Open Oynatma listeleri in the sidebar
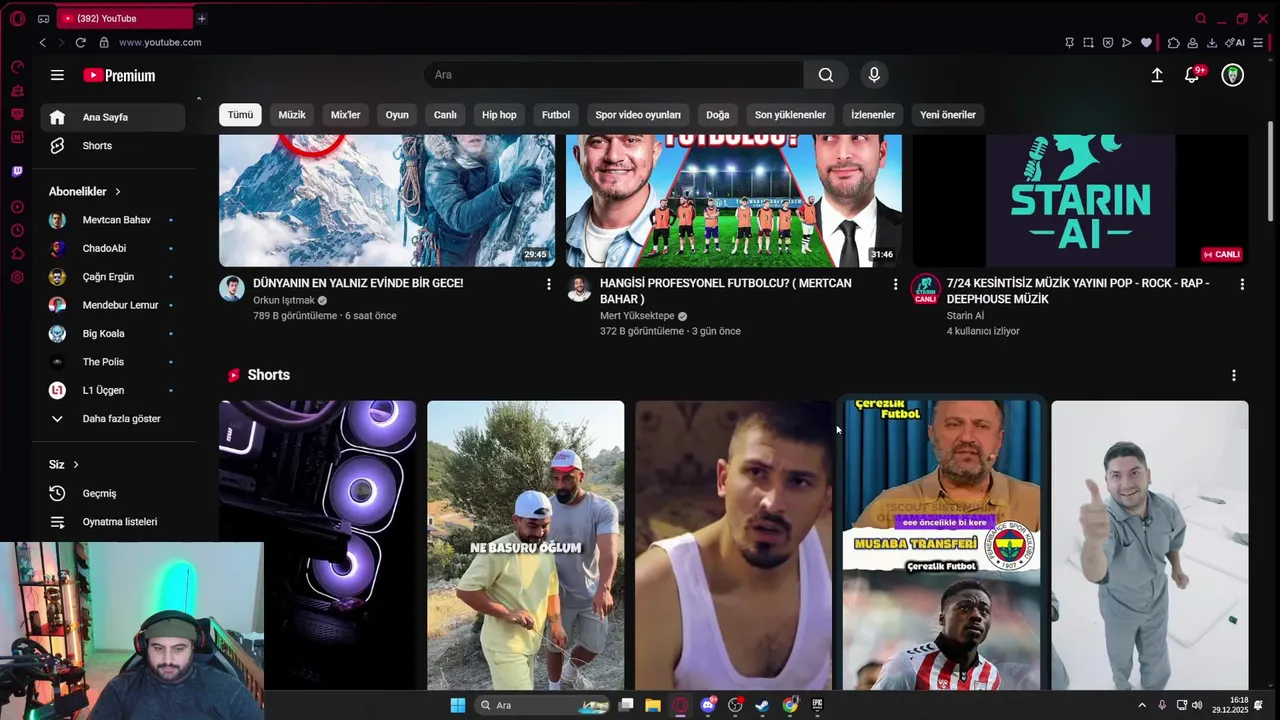1280x720 pixels. (x=113, y=522)
